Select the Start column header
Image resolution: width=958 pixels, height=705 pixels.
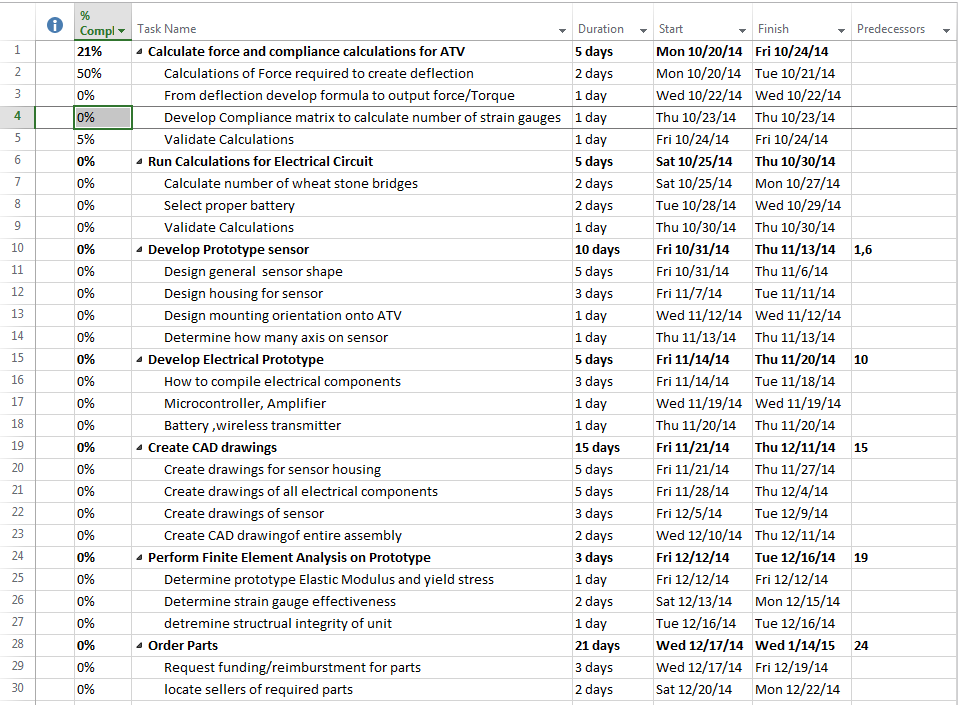pos(703,22)
